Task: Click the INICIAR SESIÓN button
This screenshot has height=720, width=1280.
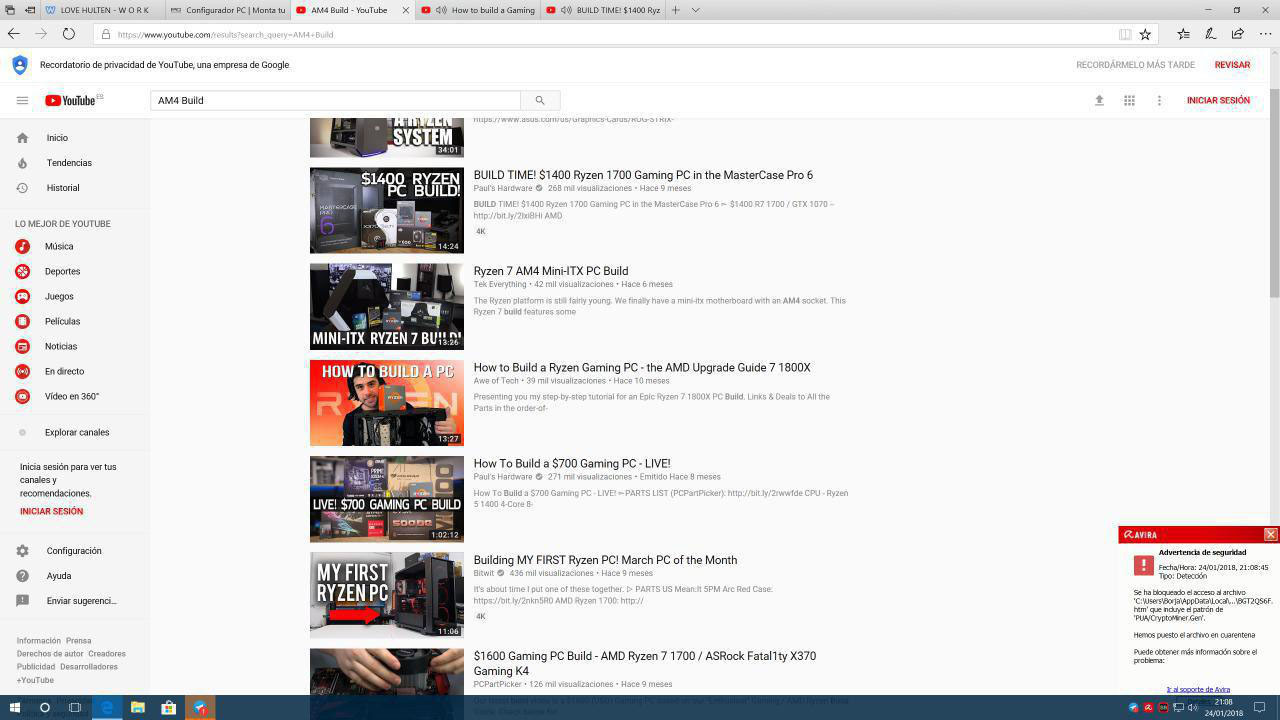Action: click(x=1218, y=100)
